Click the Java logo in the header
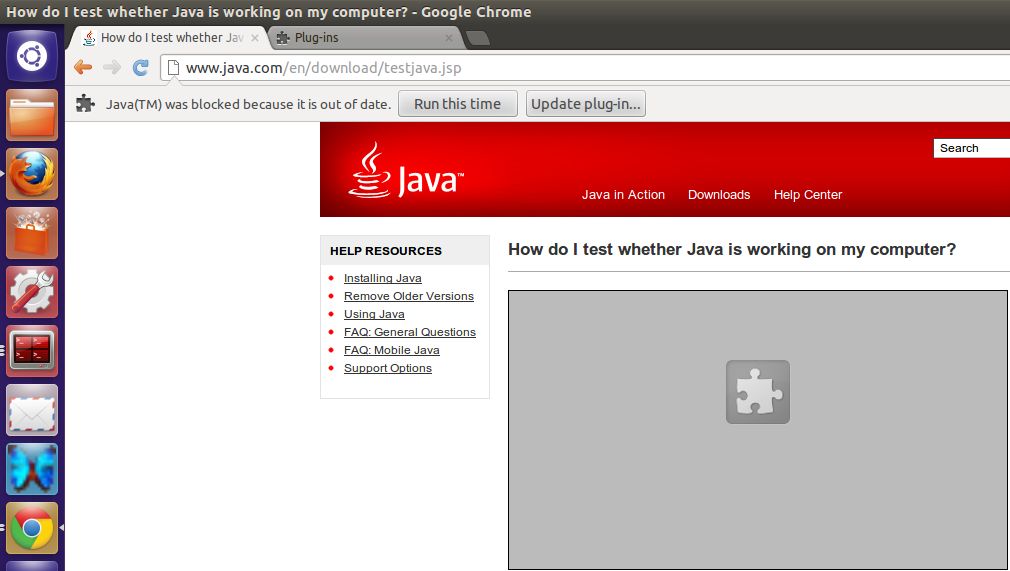Screen dimensions: 1010x571 pyautogui.click(x=406, y=171)
